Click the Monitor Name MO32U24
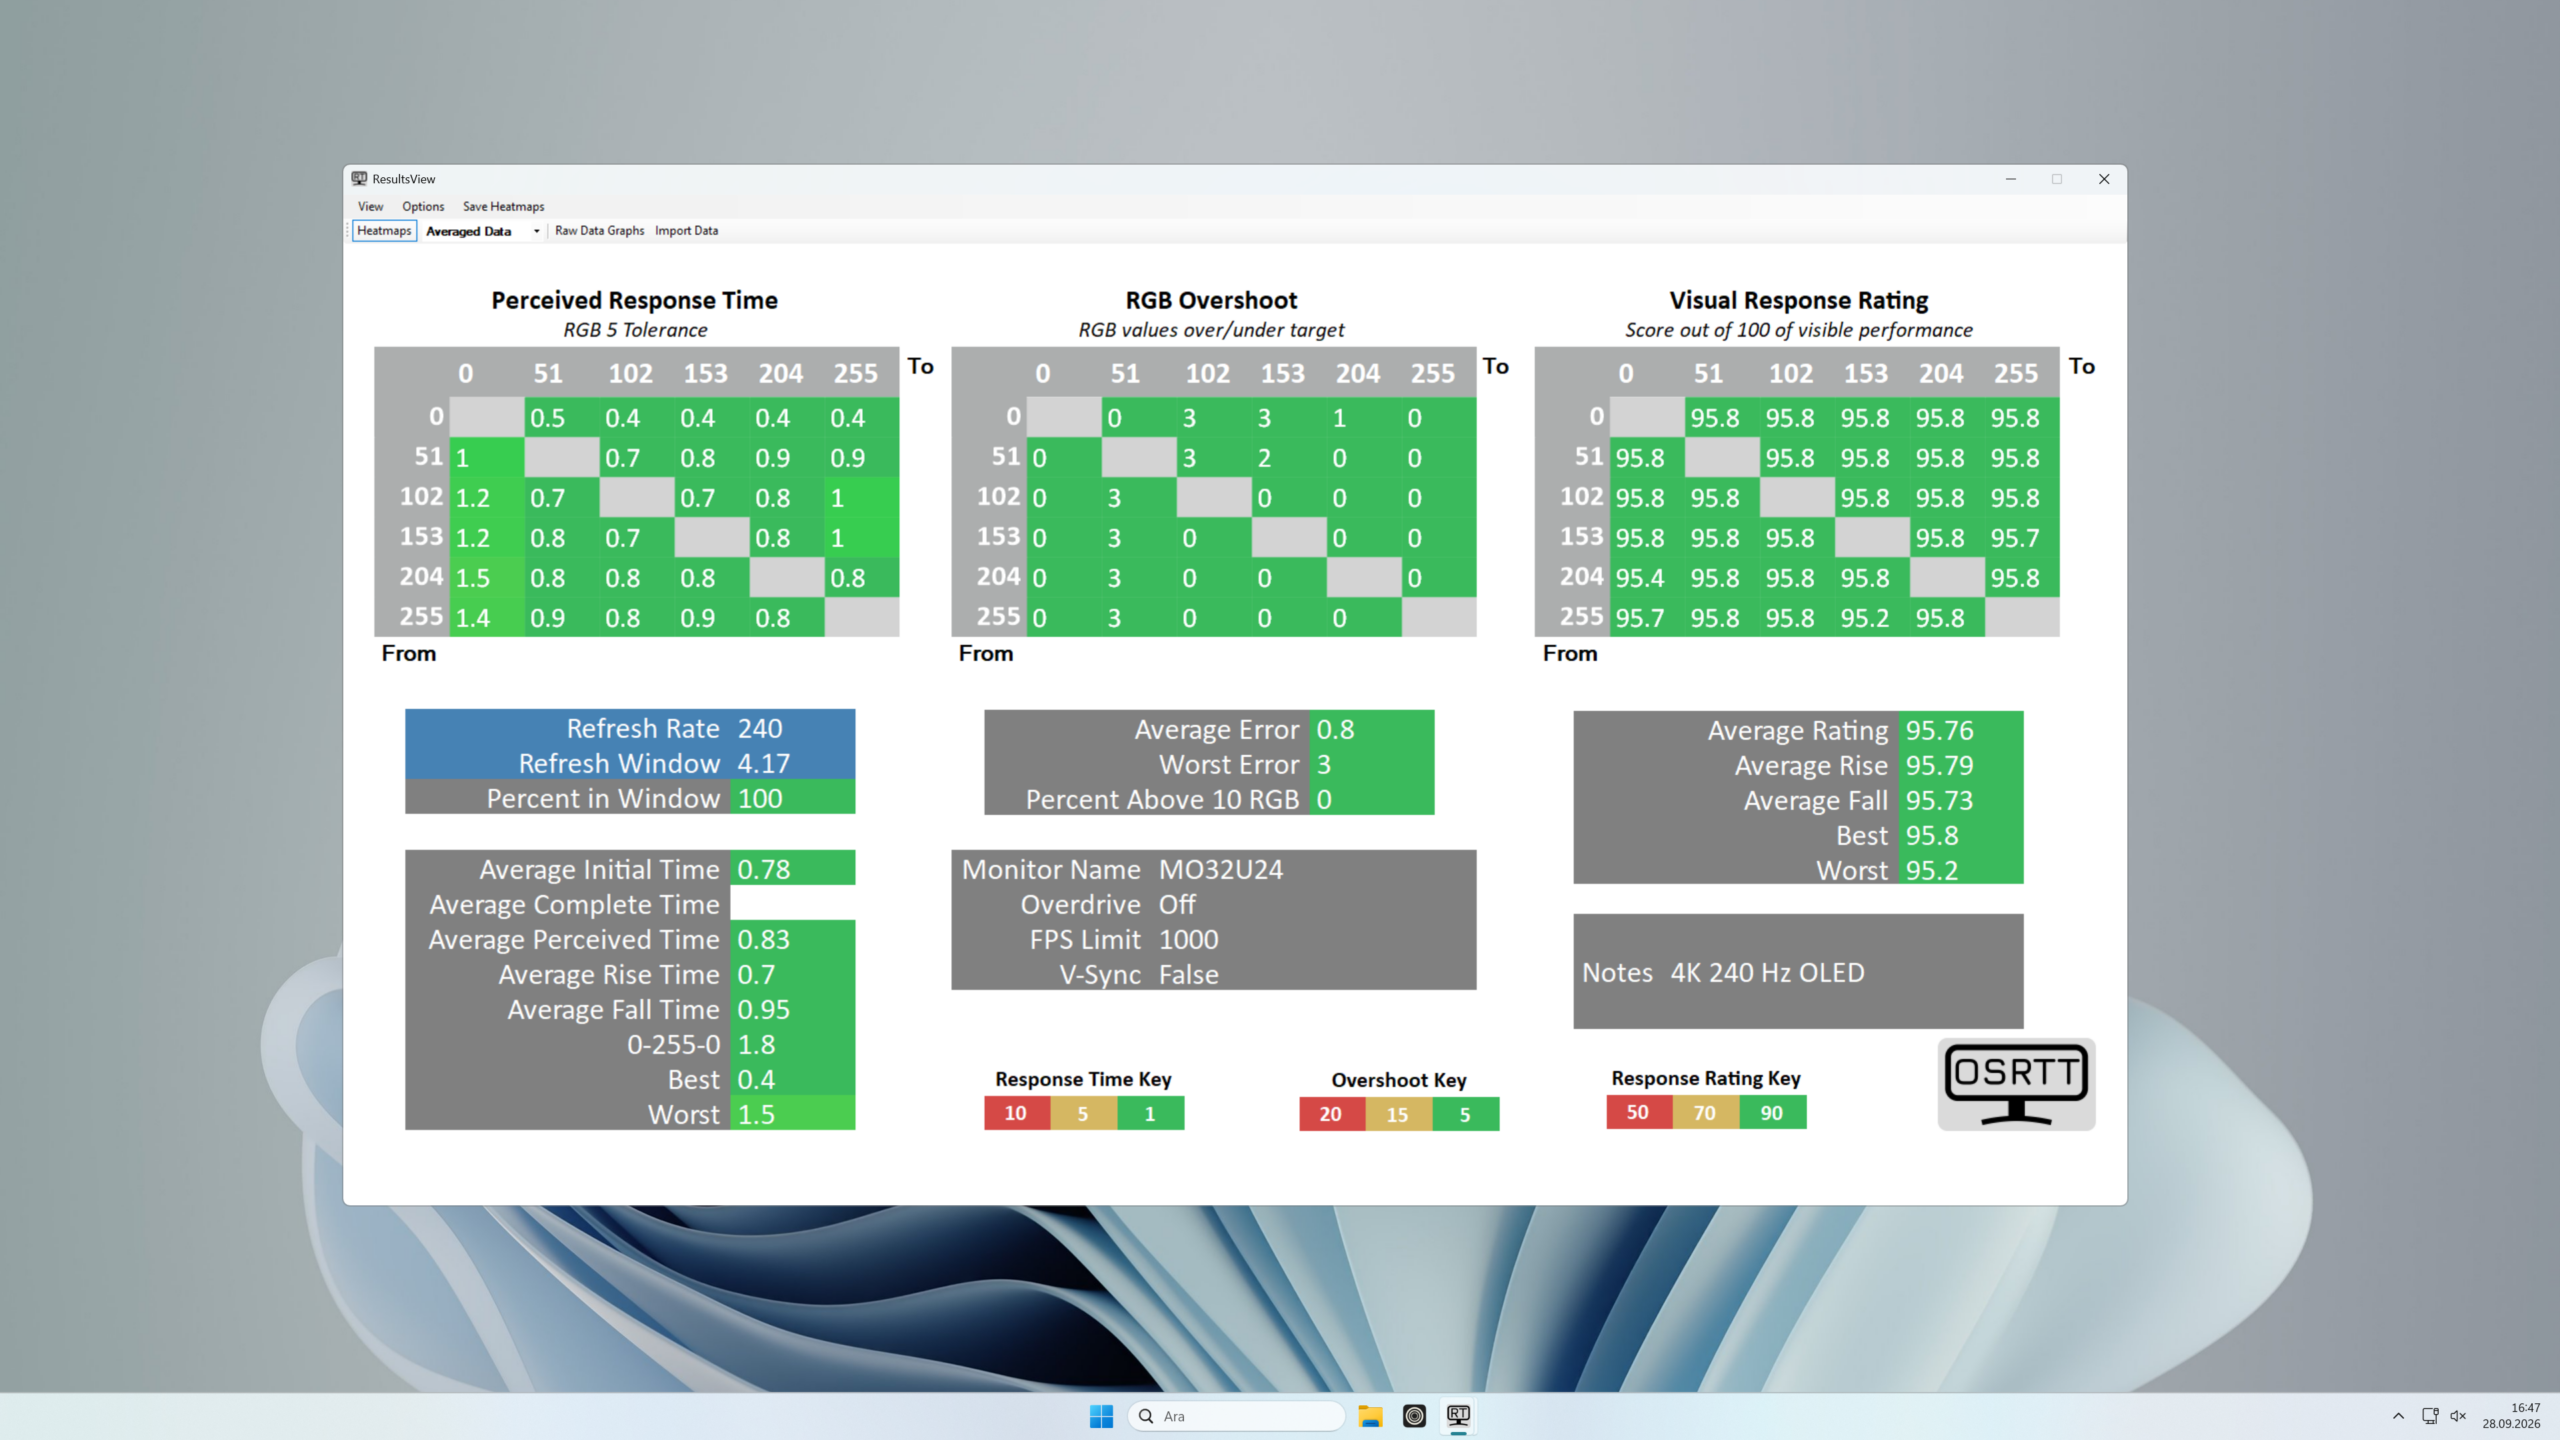The height and width of the screenshot is (1440, 2560). [x=1220, y=870]
